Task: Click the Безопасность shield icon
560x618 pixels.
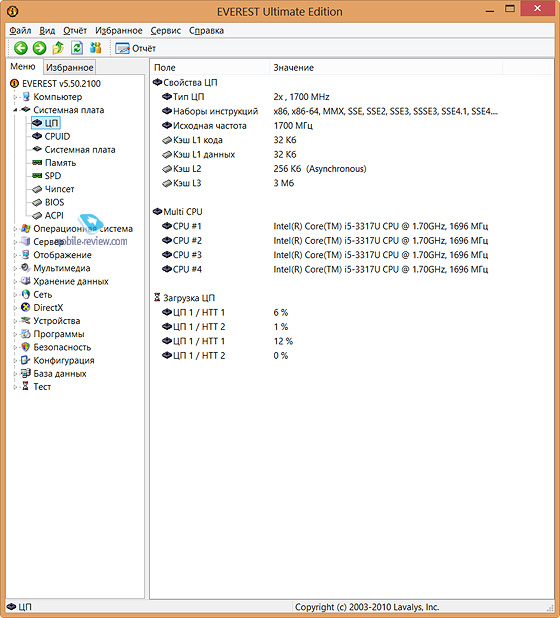Action: point(26,347)
